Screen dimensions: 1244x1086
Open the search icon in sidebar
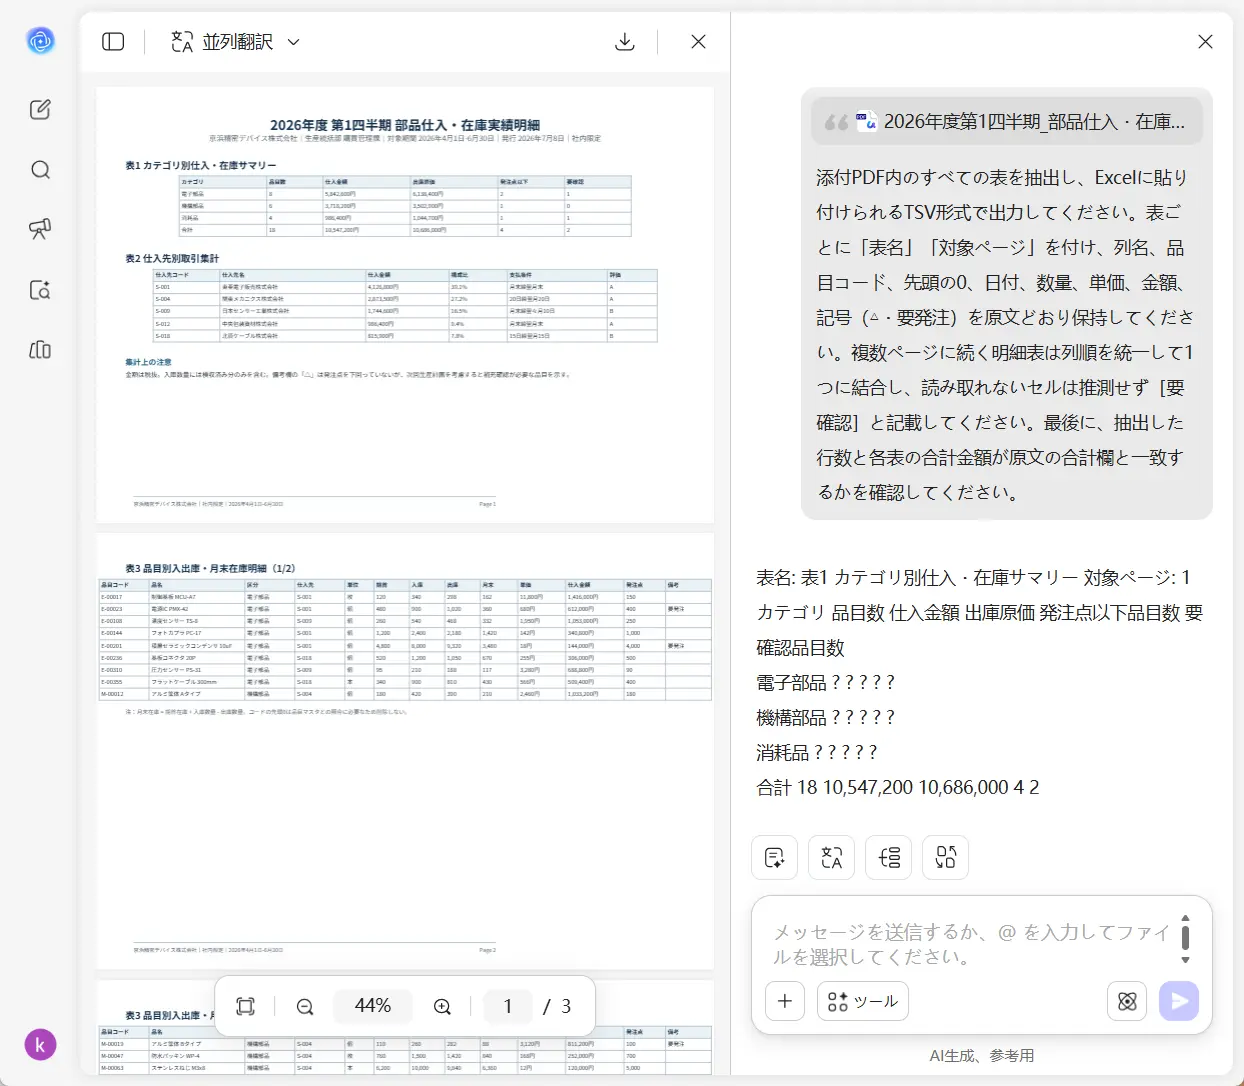[40, 170]
